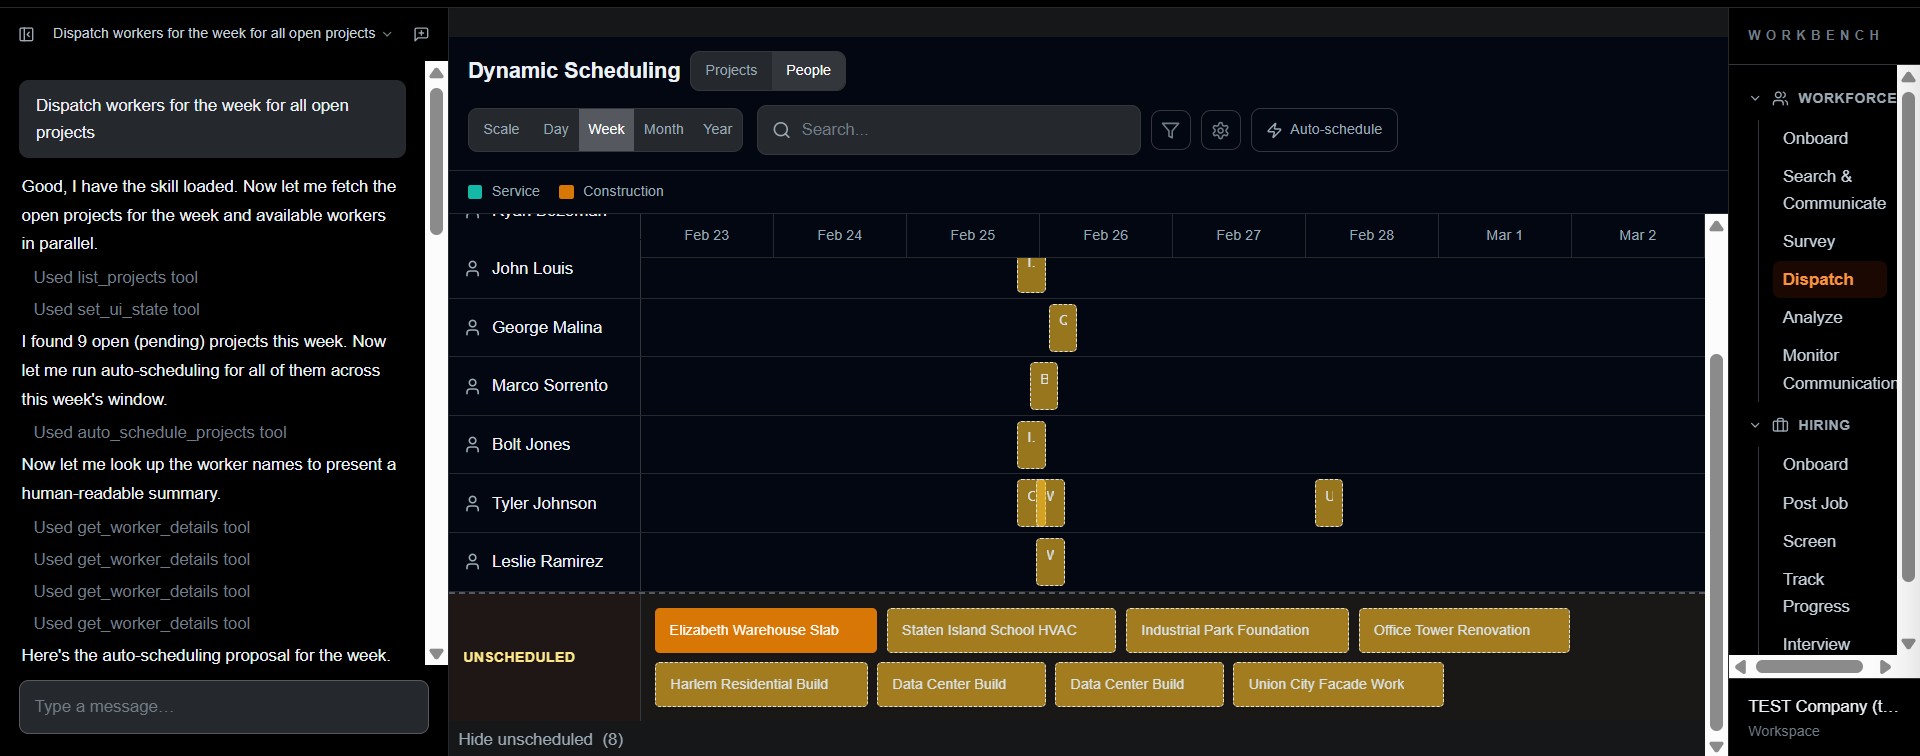Start a new chat with the message-plus icon
This screenshot has width=1920, height=756.
pyautogui.click(x=422, y=34)
